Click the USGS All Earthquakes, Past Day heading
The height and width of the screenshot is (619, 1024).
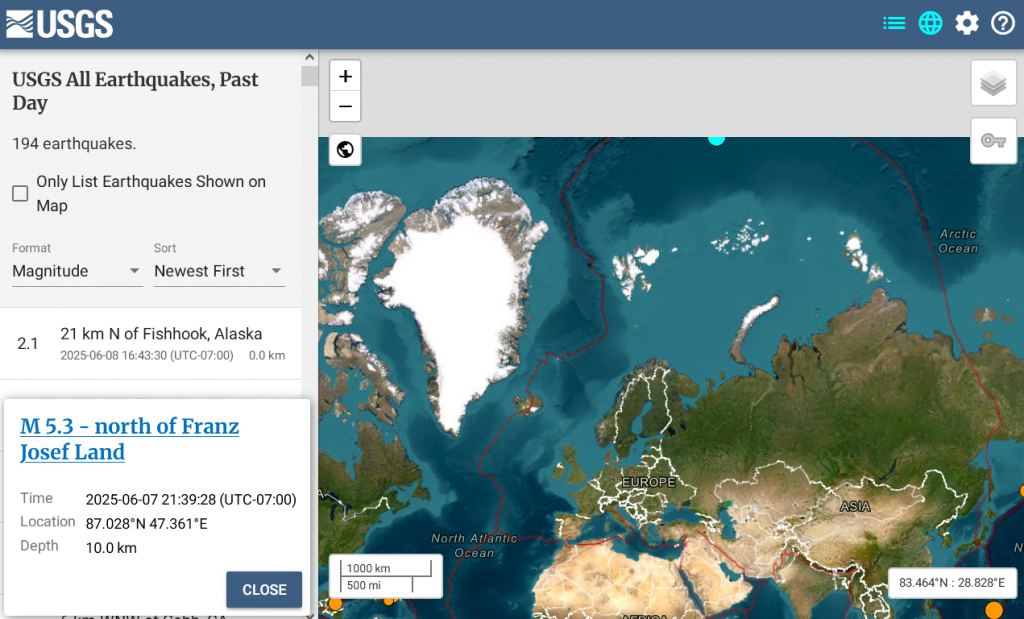[135, 91]
